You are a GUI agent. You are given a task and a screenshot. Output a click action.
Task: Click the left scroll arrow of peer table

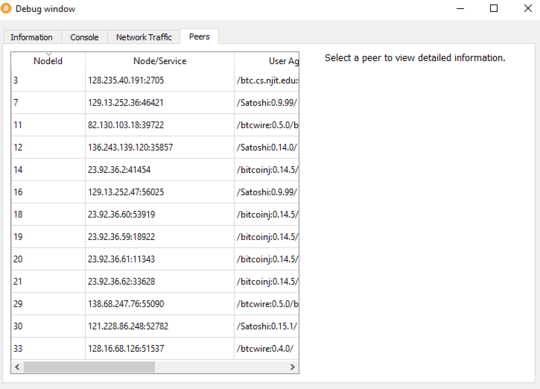(x=17, y=367)
